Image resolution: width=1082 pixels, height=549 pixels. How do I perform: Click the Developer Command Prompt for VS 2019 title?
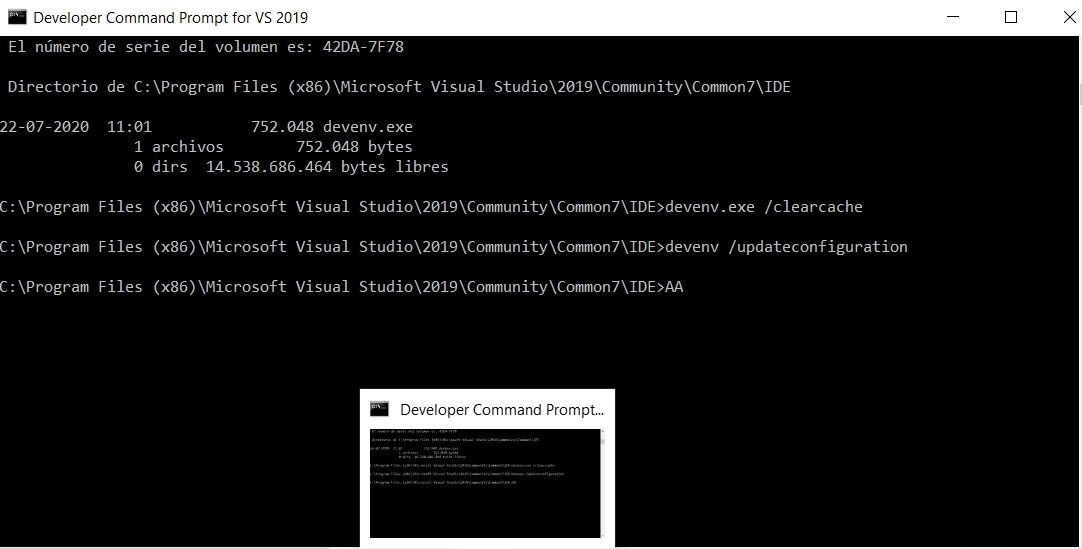(170, 18)
